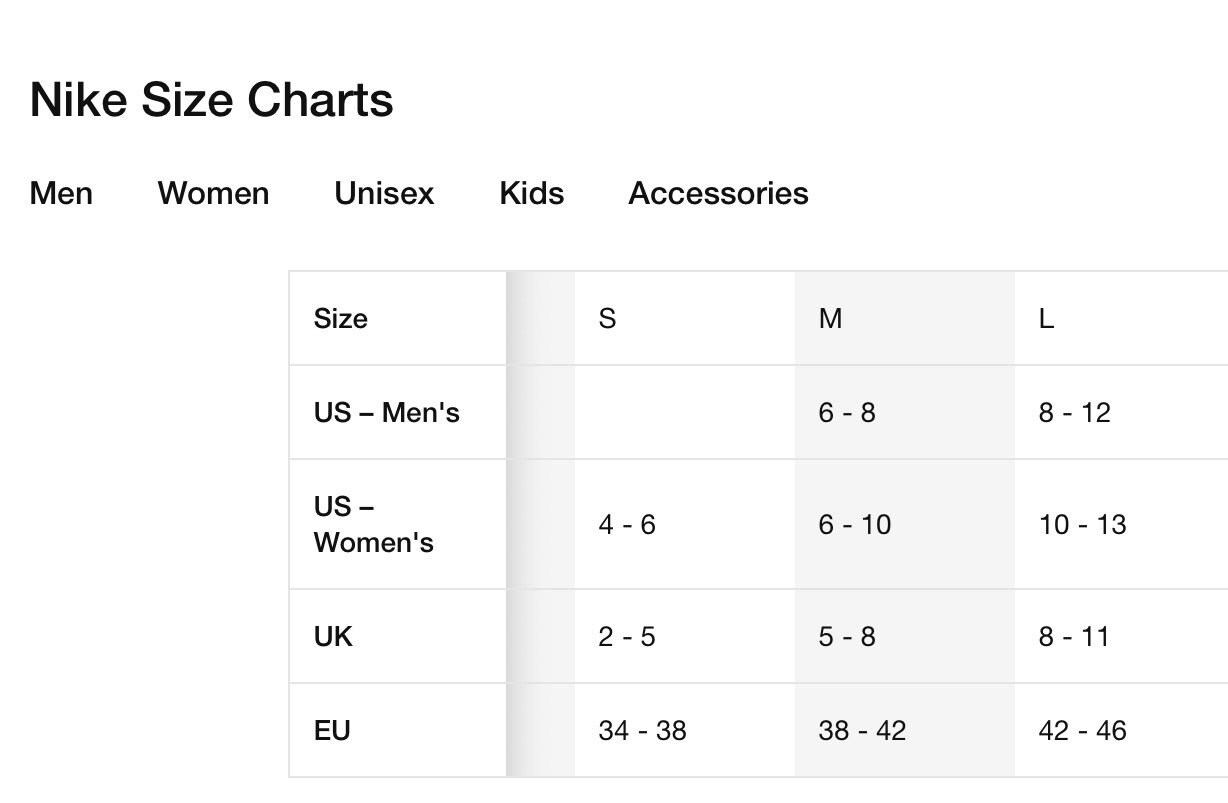Select the Unisex tab

coord(384,193)
